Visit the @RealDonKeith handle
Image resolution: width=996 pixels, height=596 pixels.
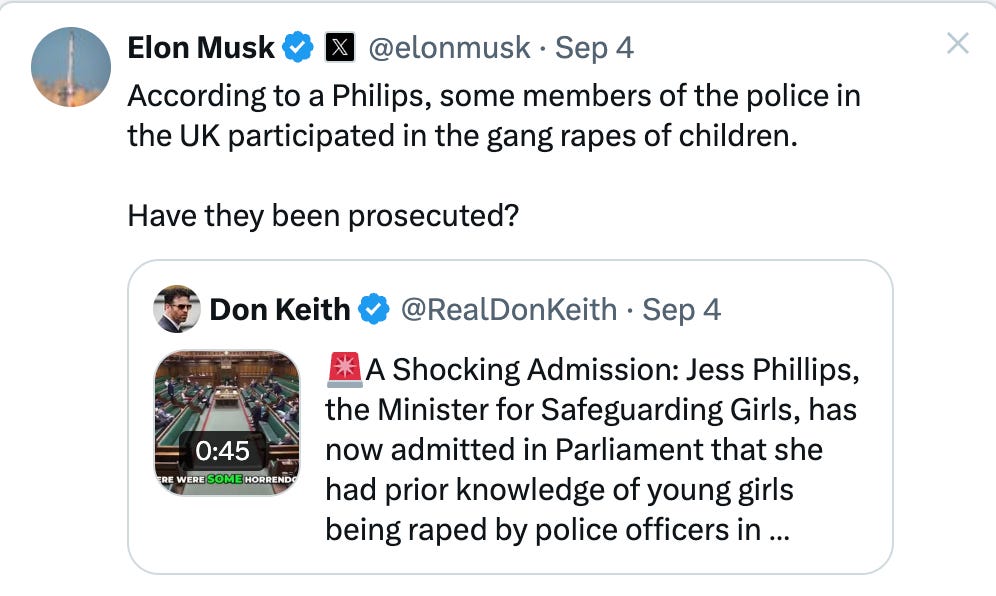pos(509,309)
